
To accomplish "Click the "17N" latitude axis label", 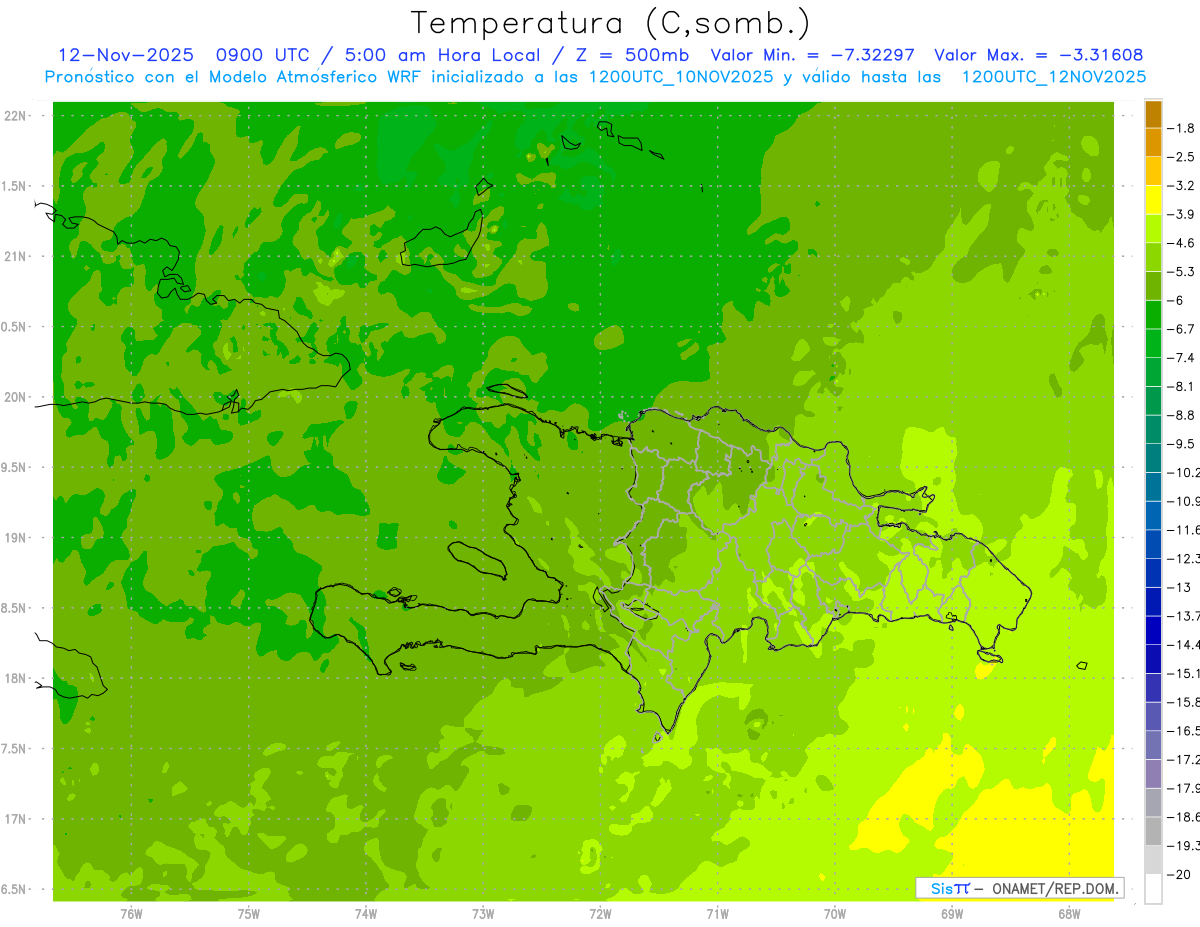I will coord(15,820).
